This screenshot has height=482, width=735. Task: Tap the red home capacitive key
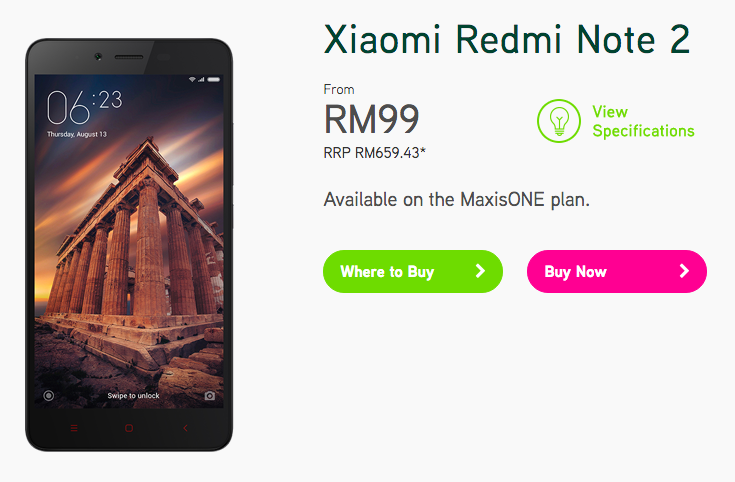click(129, 428)
